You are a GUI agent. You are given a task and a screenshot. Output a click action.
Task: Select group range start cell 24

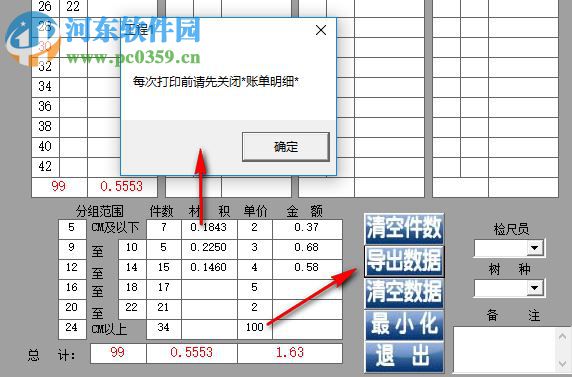point(72,329)
